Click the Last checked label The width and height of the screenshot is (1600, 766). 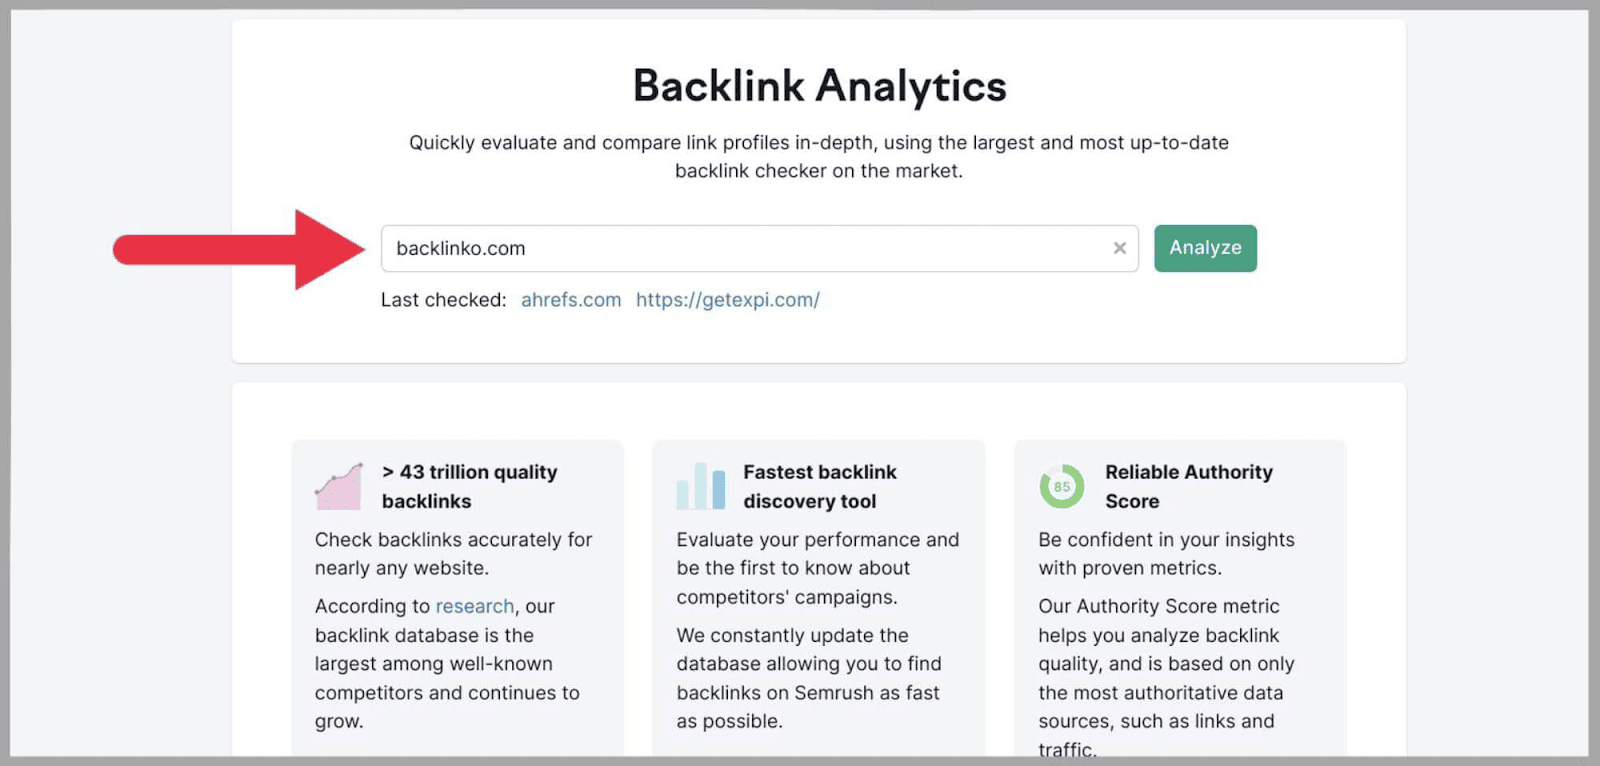(x=444, y=299)
